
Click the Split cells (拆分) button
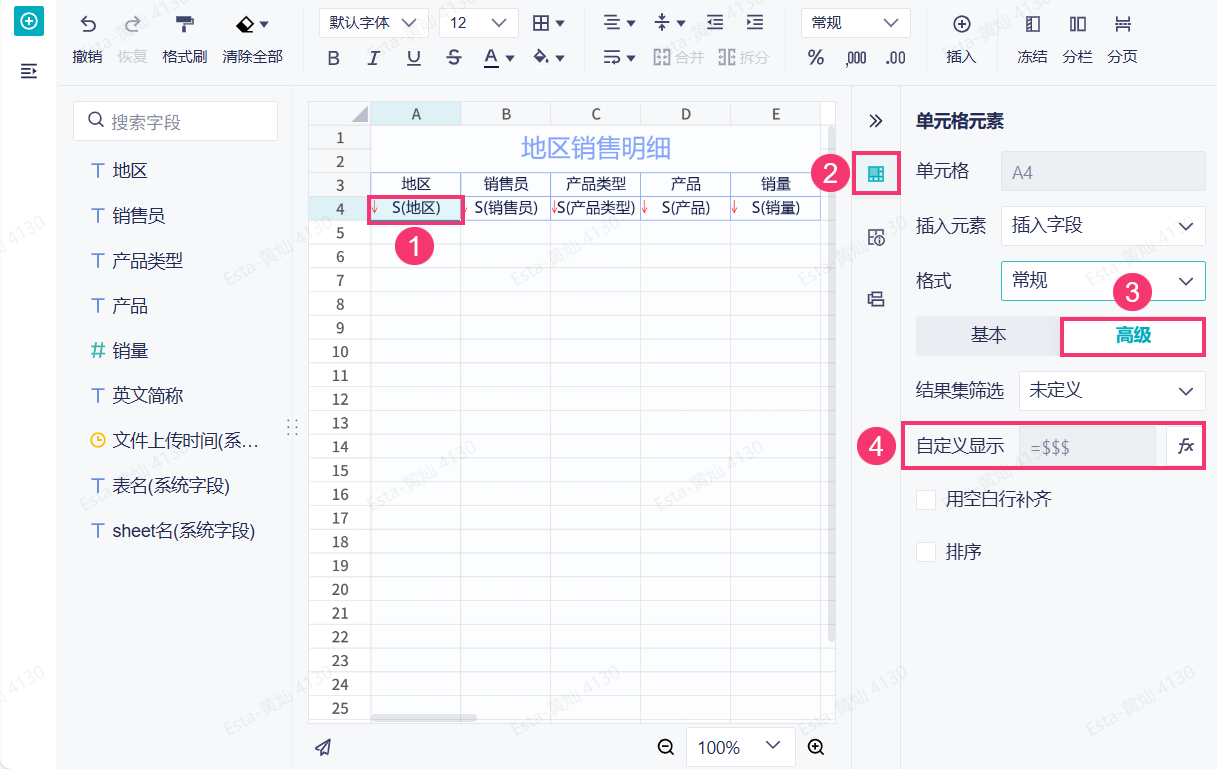tap(743, 58)
